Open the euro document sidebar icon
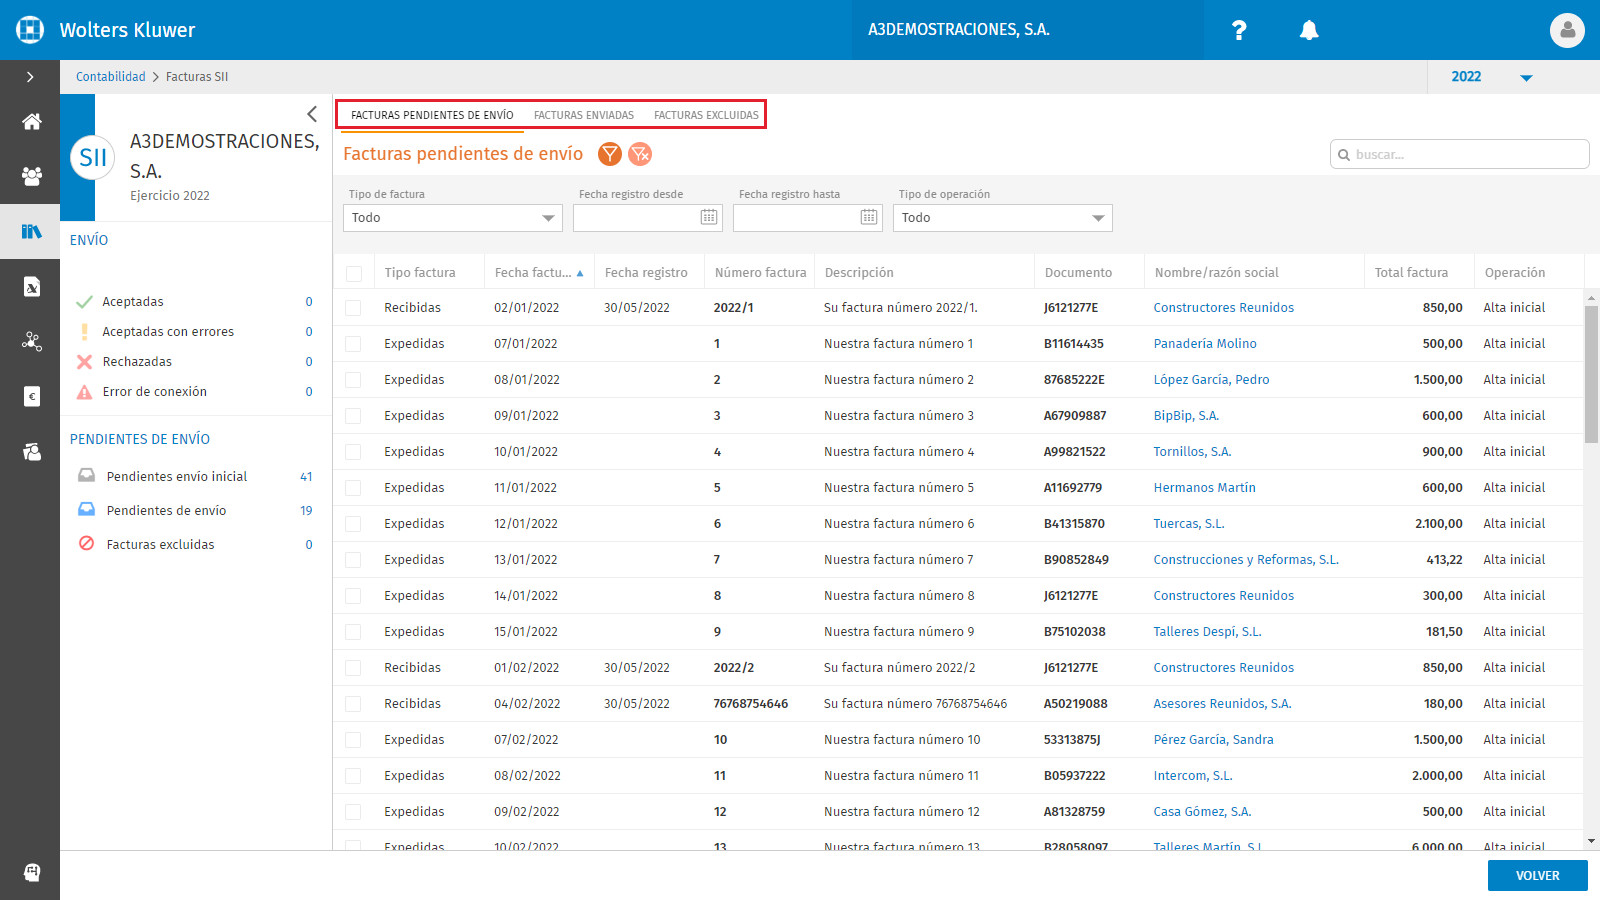Screen dimensions: 1600x900 (32, 397)
